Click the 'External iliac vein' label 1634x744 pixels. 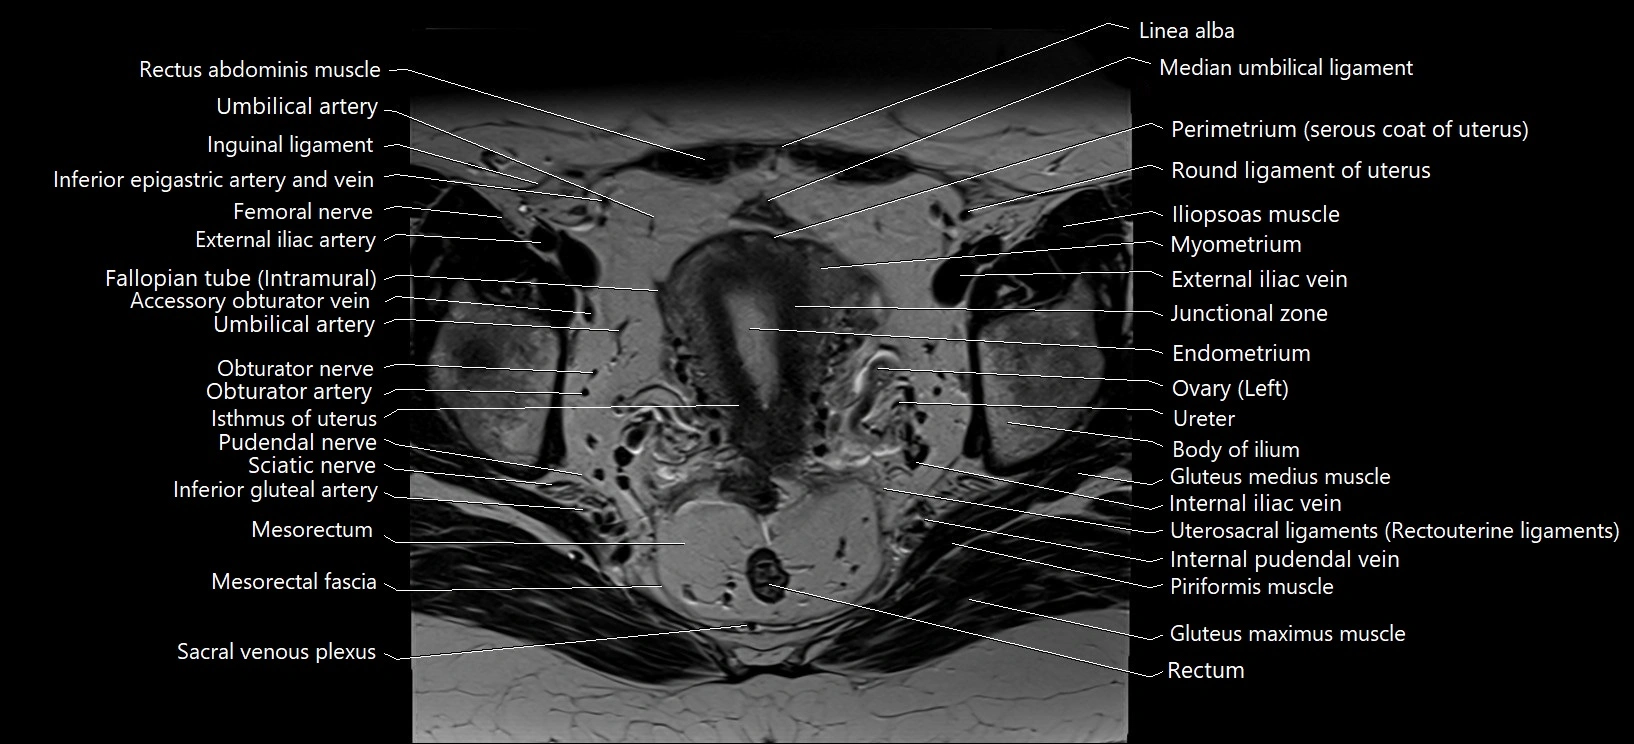(1259, 280)
